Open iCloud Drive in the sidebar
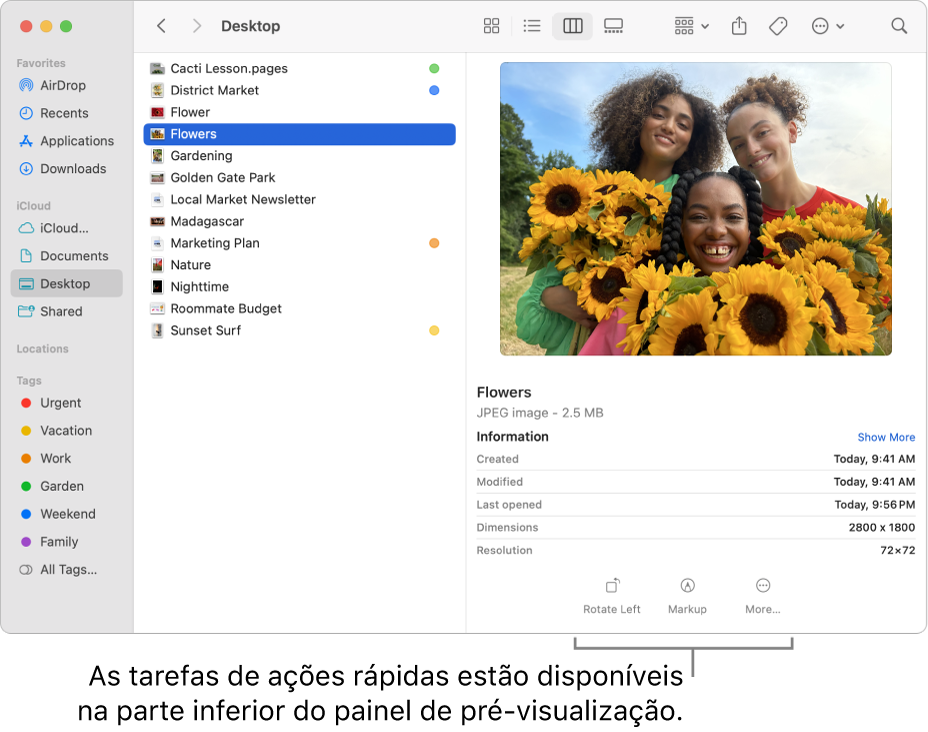Image resolution: width=928 pixels, height=732 pixels. 53,228
